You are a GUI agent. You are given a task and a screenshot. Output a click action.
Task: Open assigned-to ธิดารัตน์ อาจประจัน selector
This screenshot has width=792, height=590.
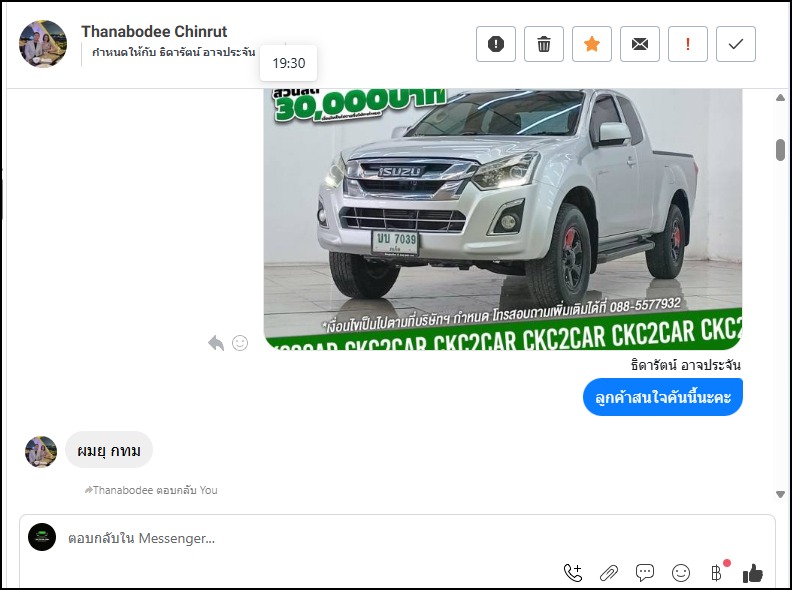coord(173,53)
